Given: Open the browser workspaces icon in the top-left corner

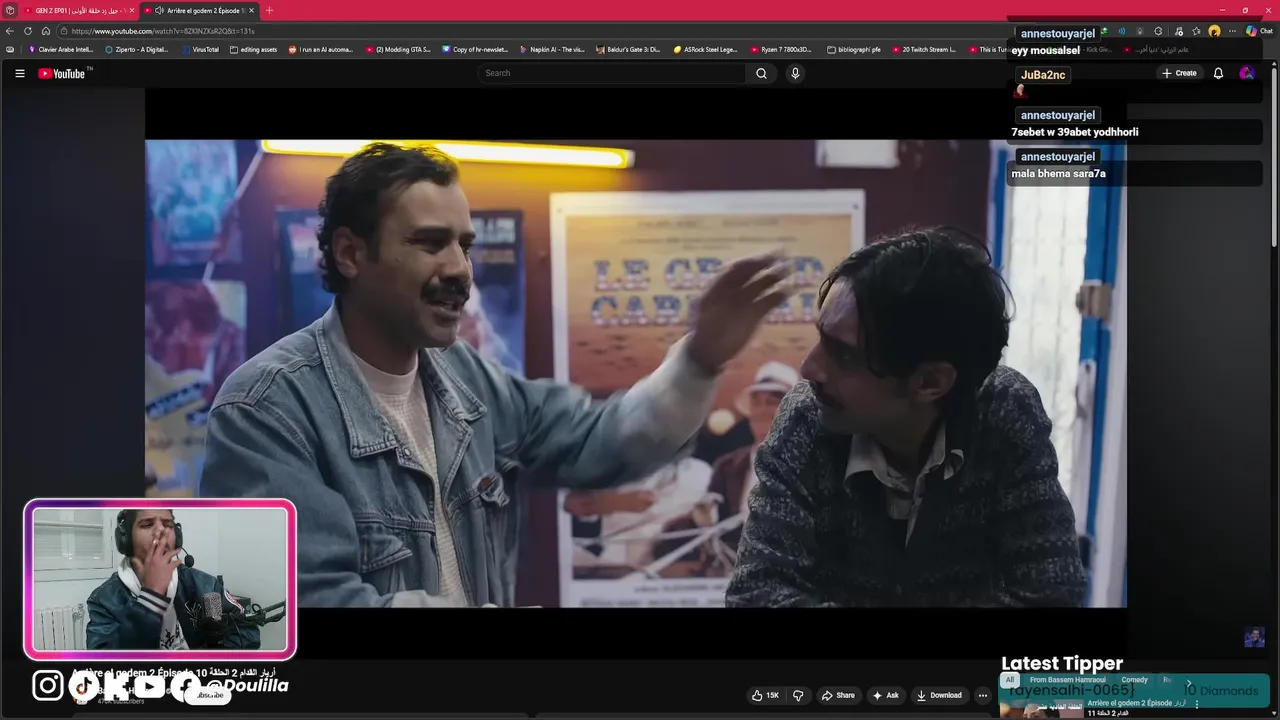Looking at the screenshot, I should coord(9,10).
